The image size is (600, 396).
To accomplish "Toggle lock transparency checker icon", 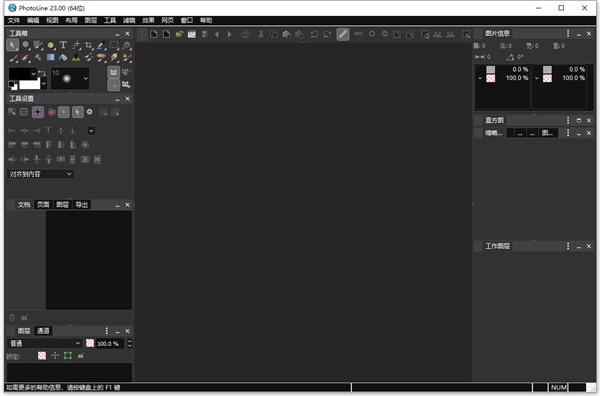I will [x=42, y=356].
